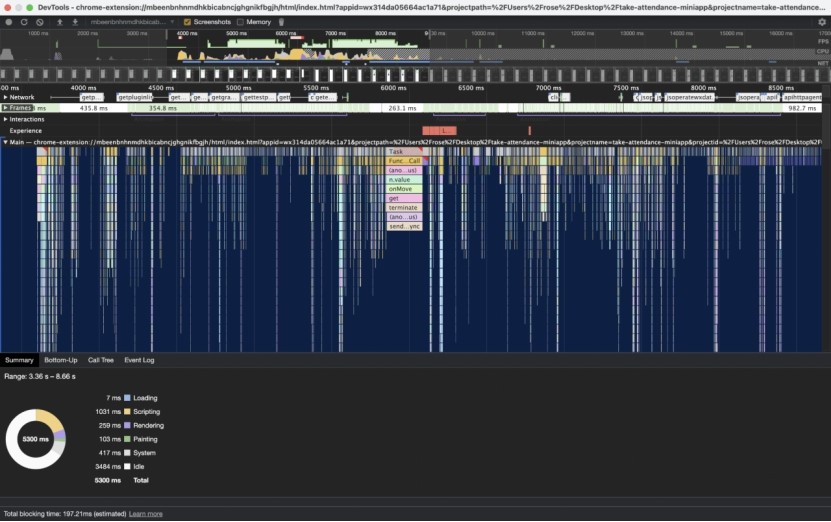This screenshot has width=831, height=522.
Task: Select the 263.1 ms frame
Action: tap(402, 108)
